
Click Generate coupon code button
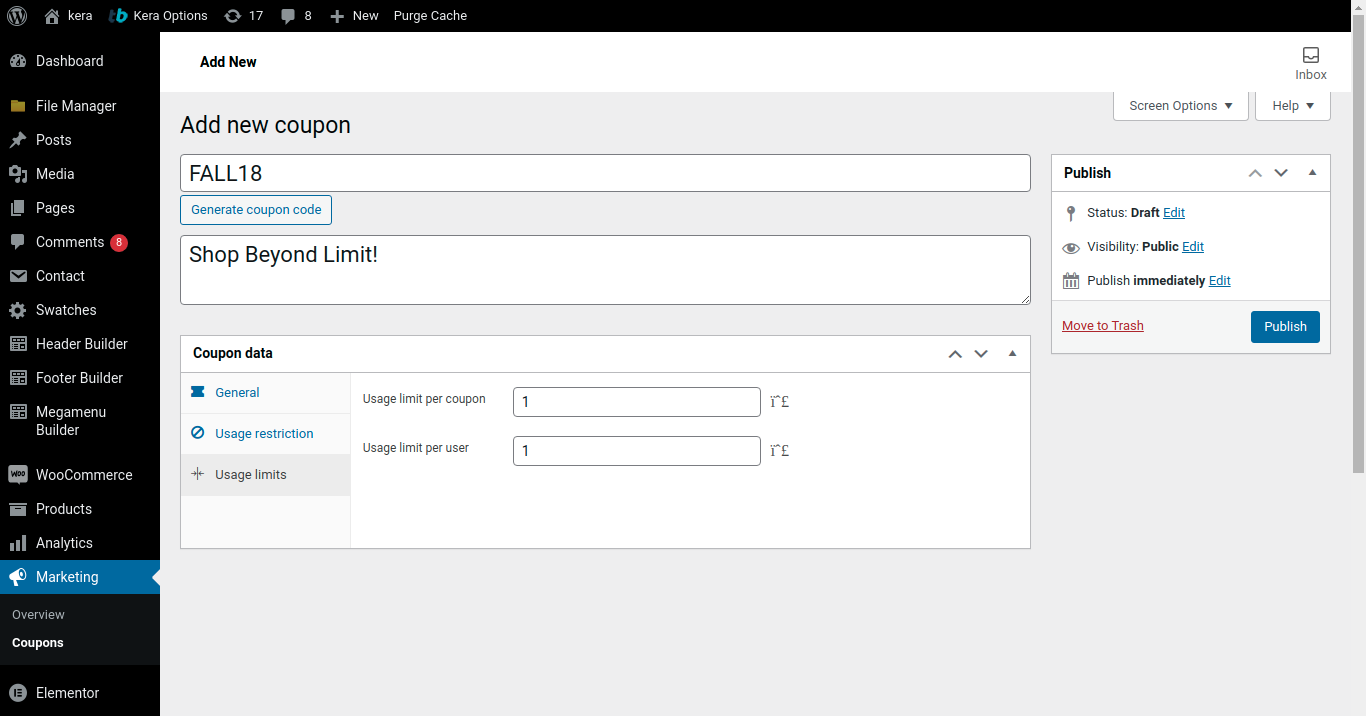[x=256, y=210]
